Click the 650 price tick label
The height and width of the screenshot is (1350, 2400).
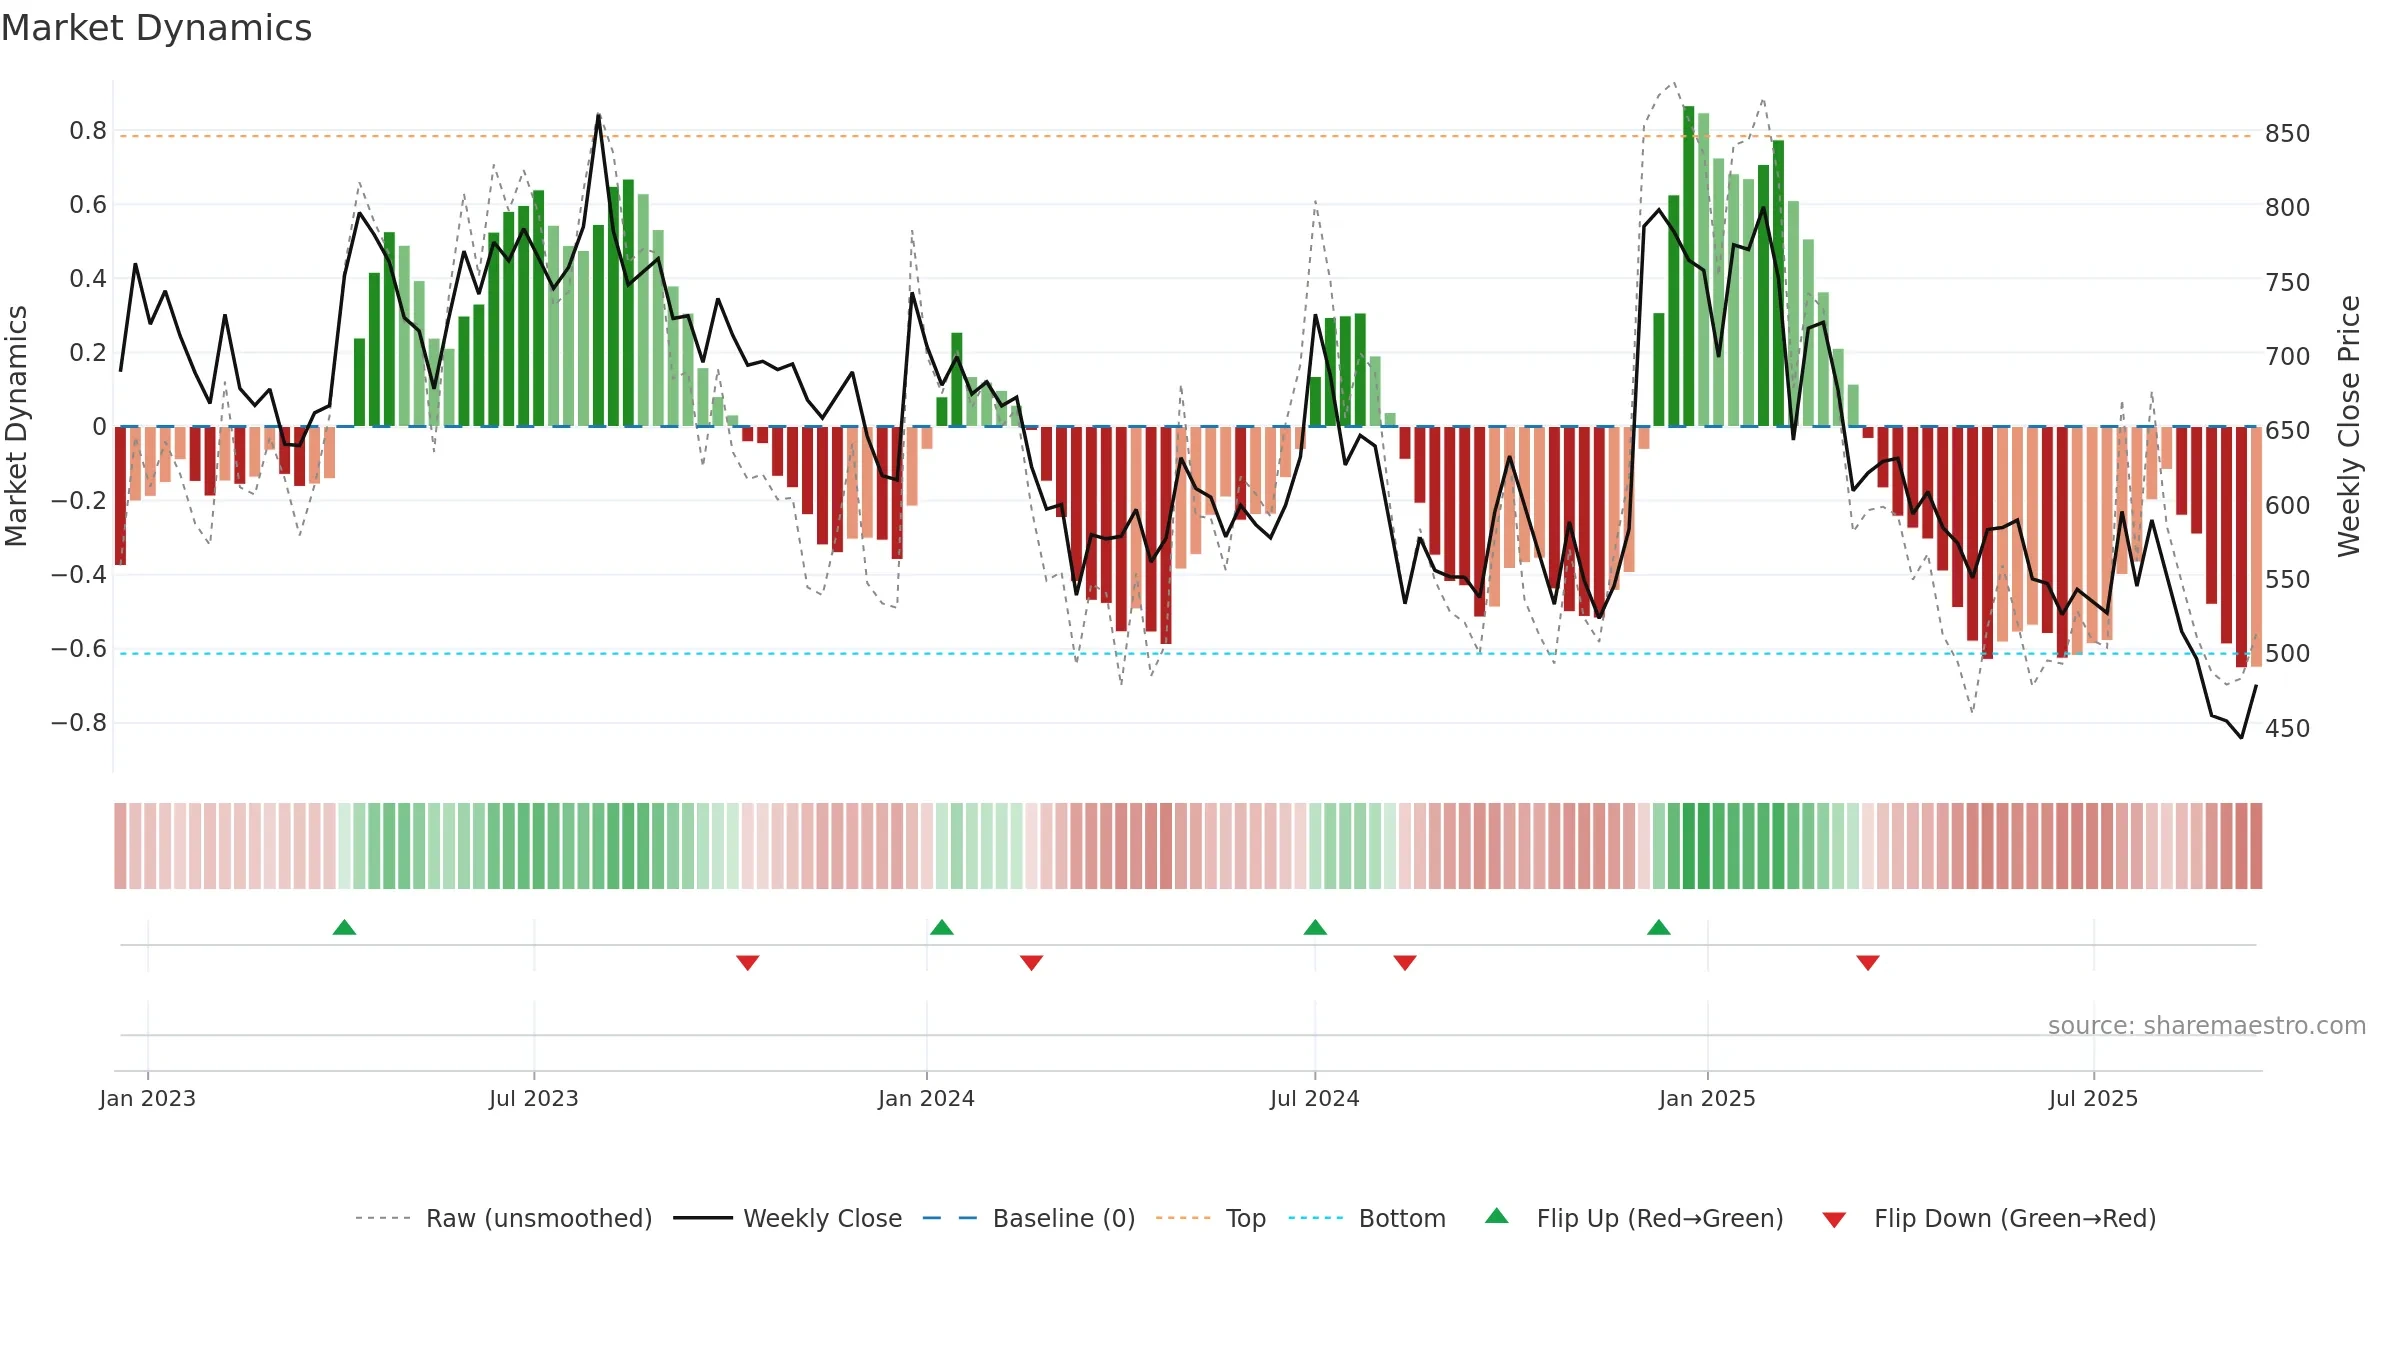click(x=2288, y=431)
